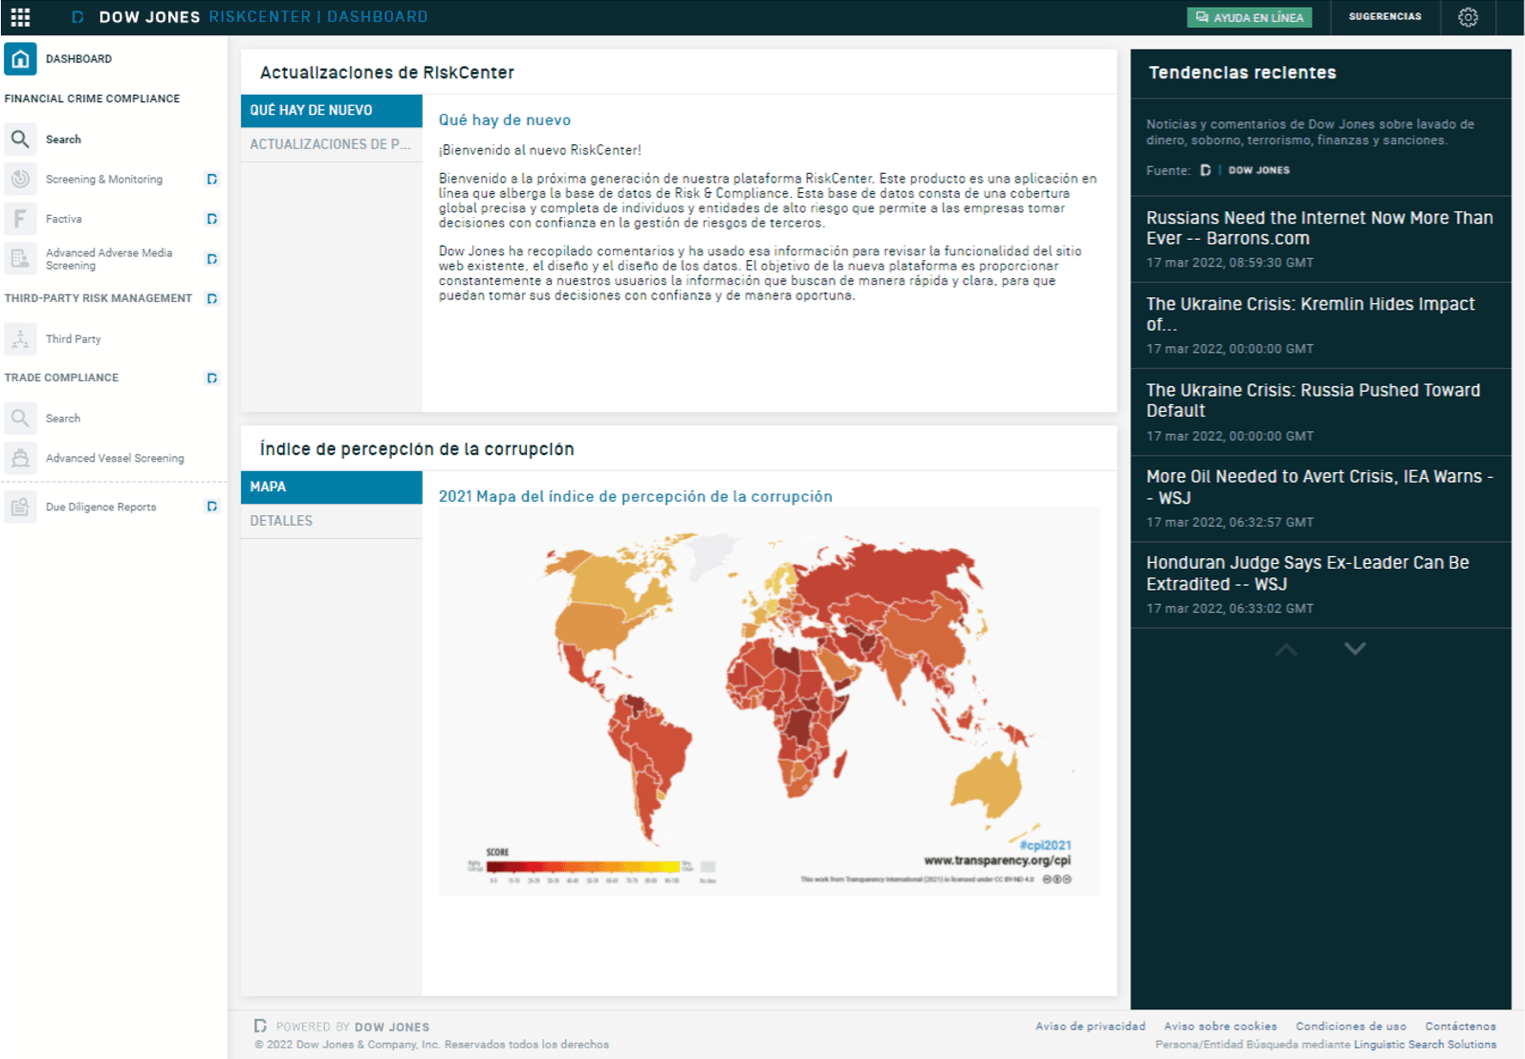Click the AYUDA EN LÍNEA button
Image resolution: width=1525 pixels, height=1059 pixels.
point(1249,17)
